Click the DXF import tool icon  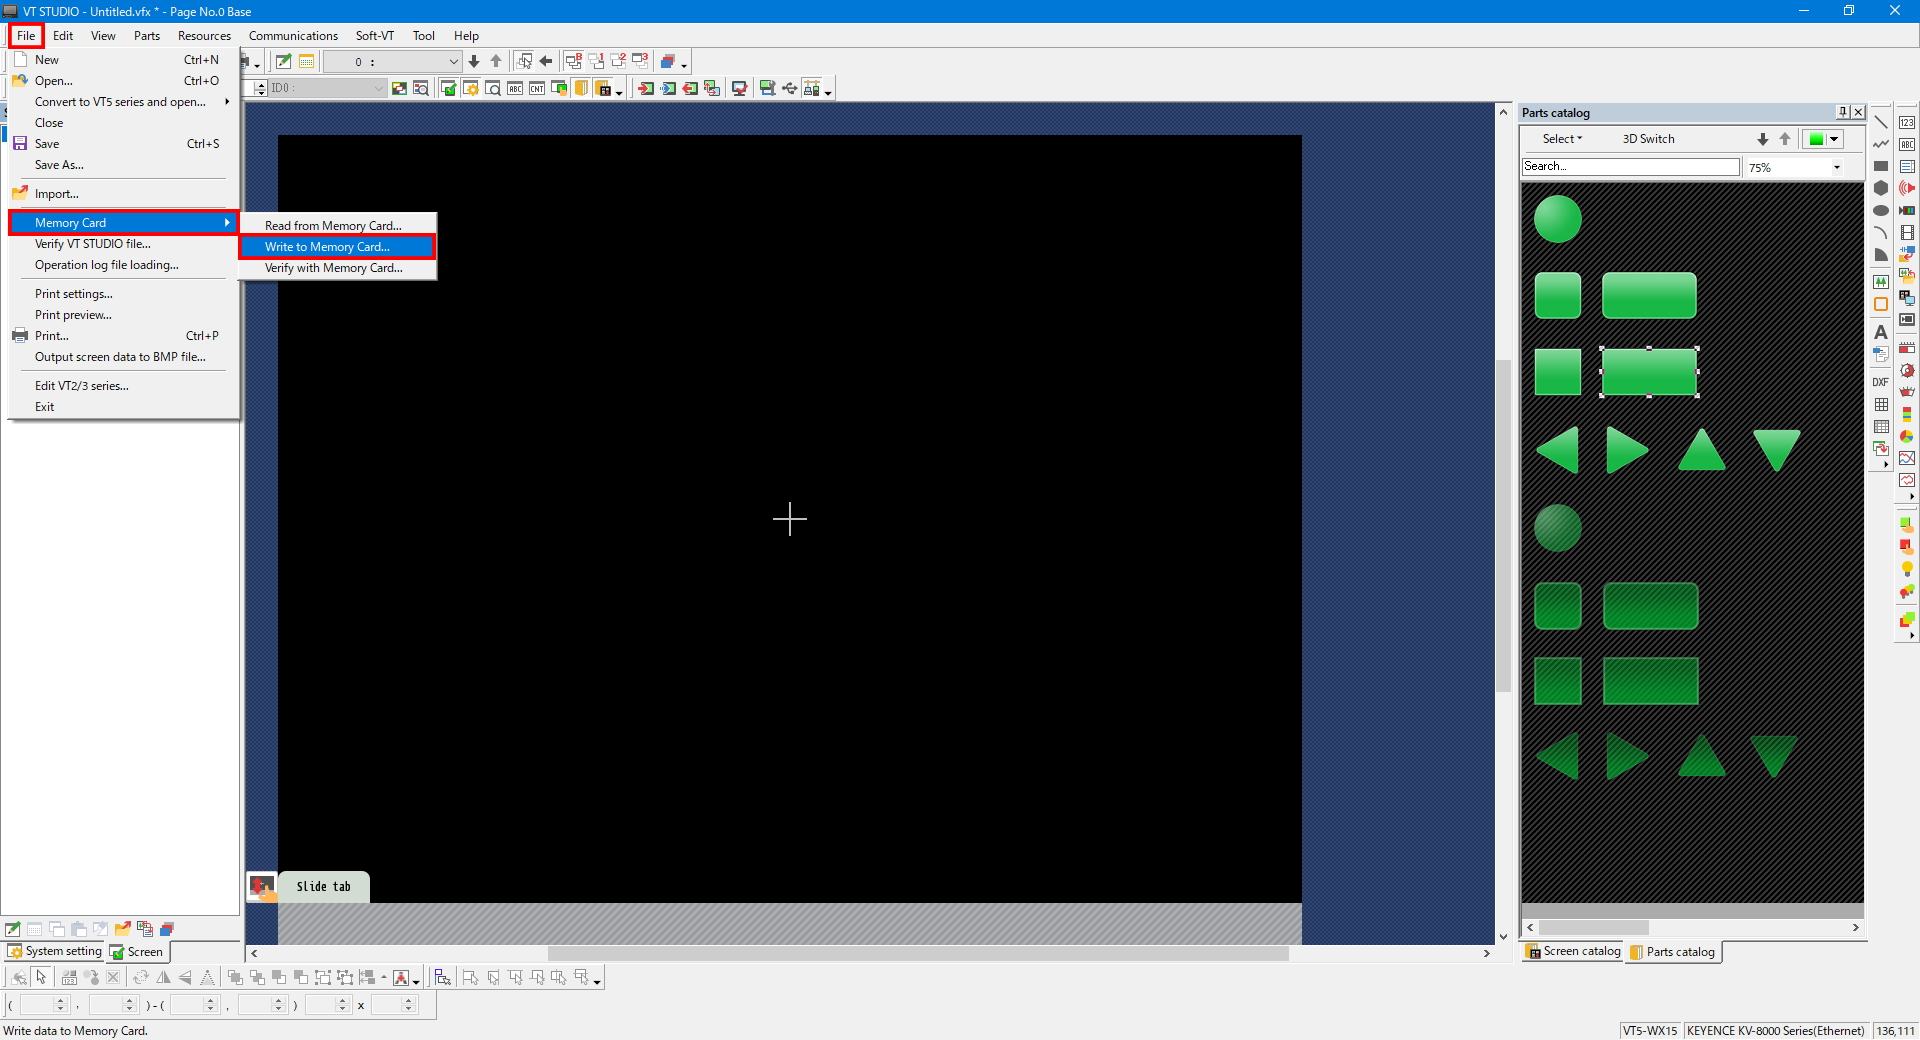(1881, 382)
